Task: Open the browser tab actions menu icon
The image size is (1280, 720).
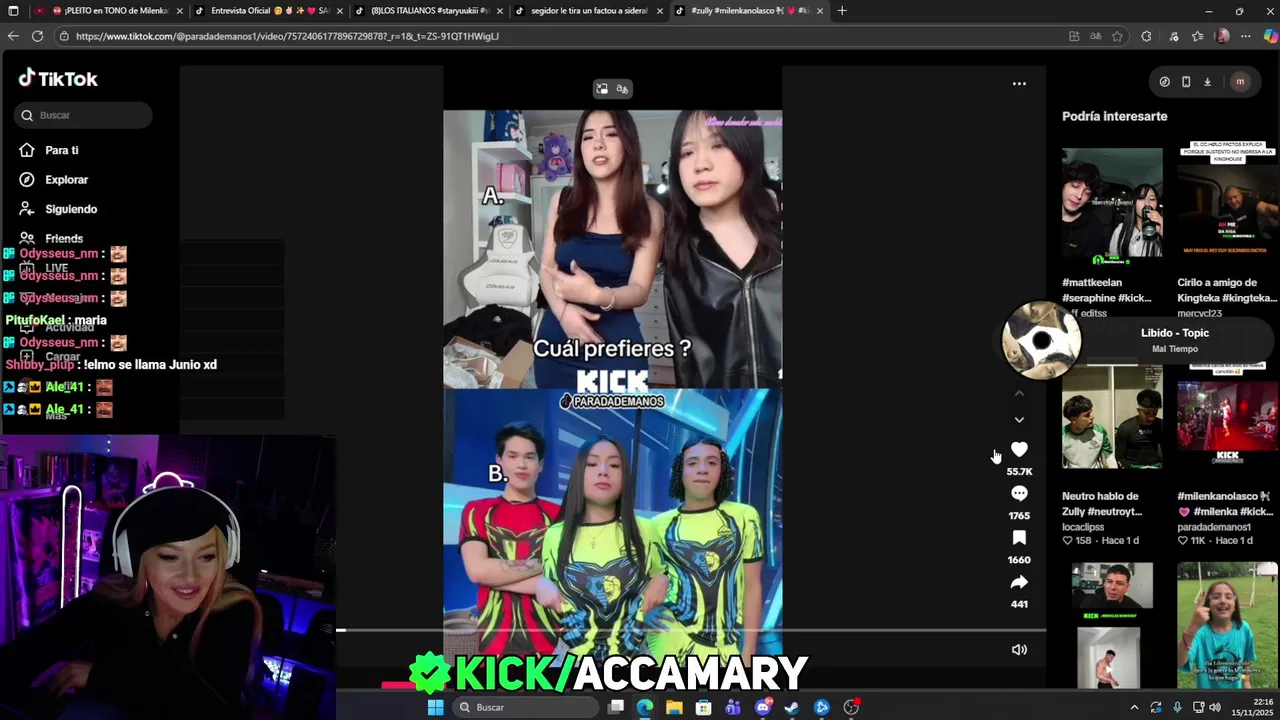Action: coord(13,11)
